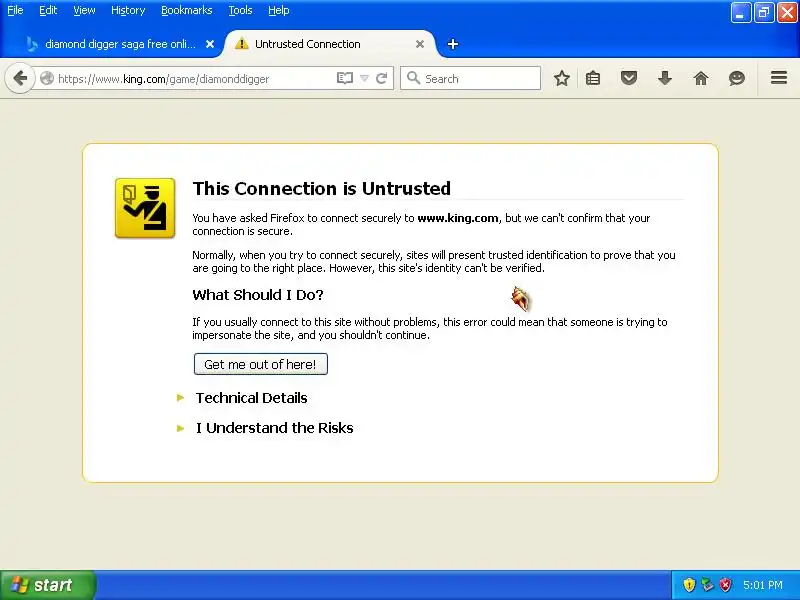This screenshot has width=800, height=600.
Task: Minimize the Firefox window
Action: coord(740,13)
